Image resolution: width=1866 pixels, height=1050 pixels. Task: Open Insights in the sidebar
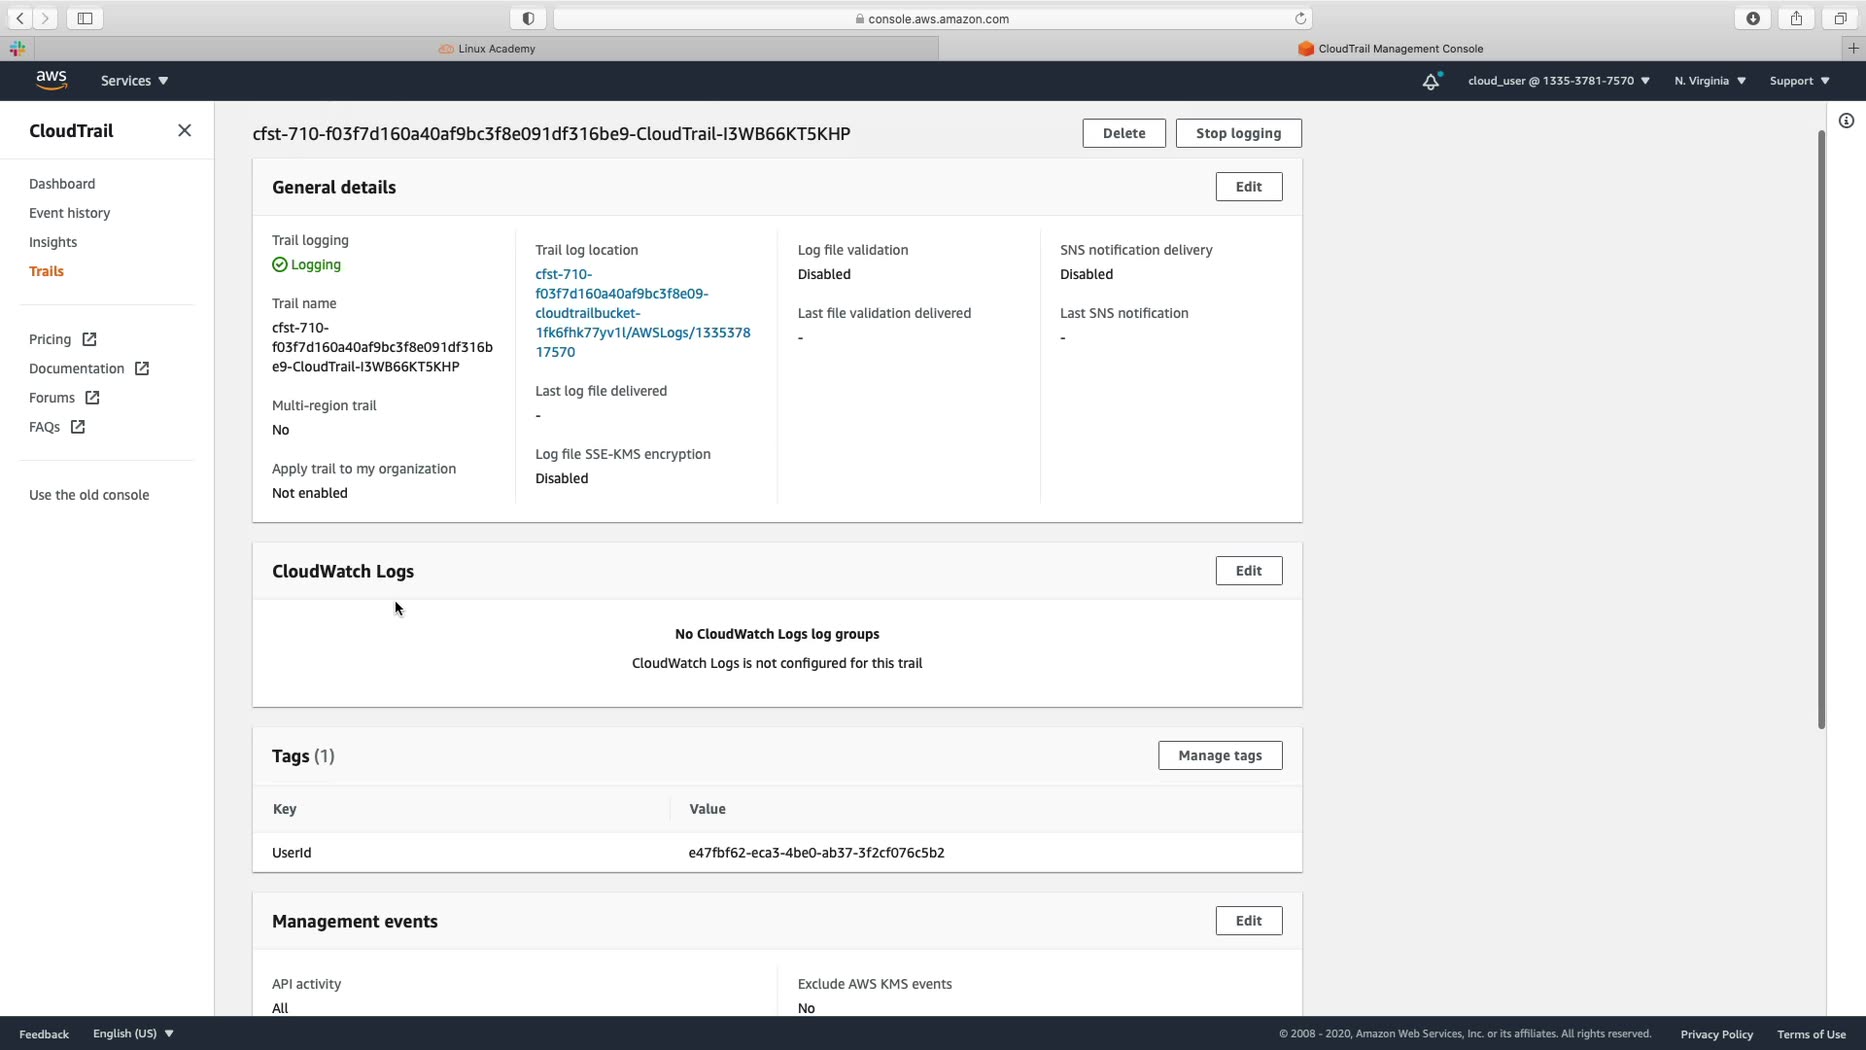pyautogui.click(x=53, y=242)
